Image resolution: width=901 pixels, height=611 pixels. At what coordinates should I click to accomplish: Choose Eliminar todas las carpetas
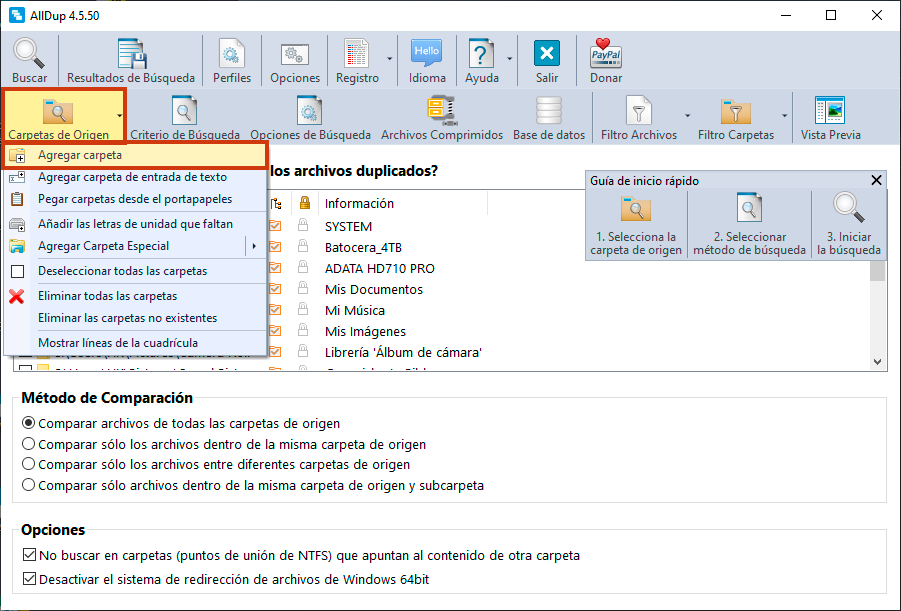tap(135, 296)
